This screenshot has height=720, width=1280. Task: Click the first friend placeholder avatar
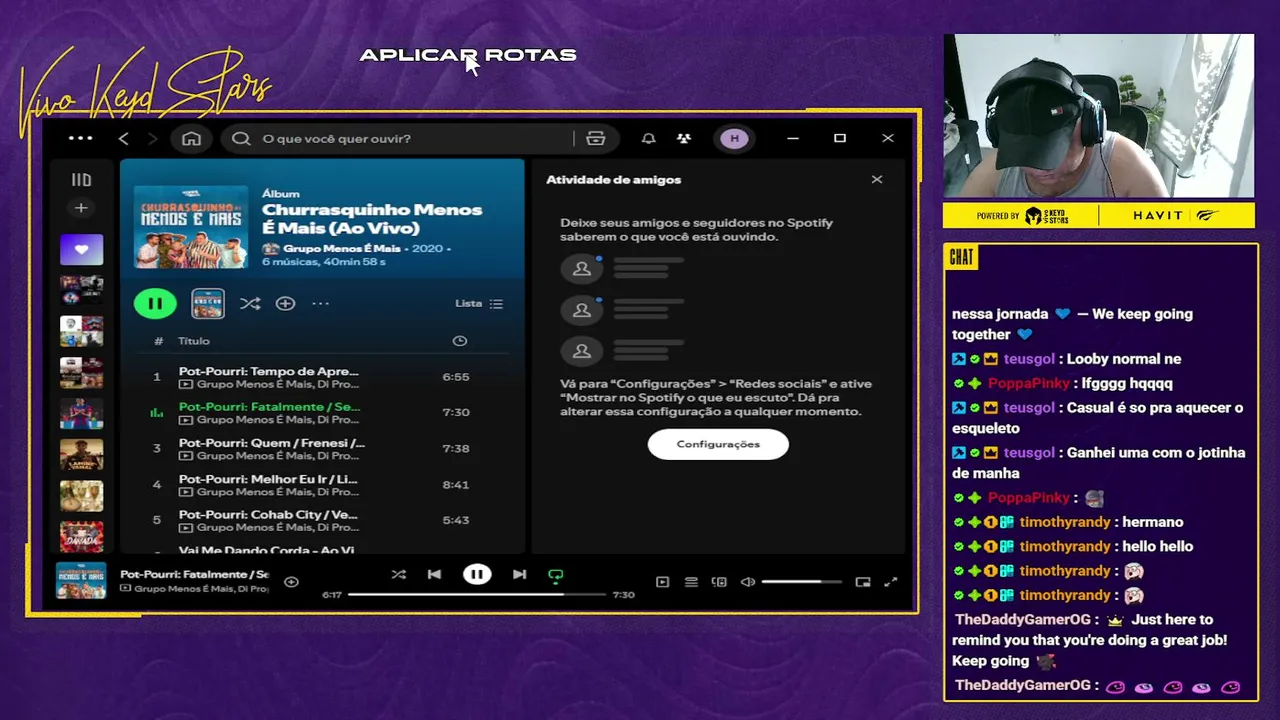tap(581, 269)
